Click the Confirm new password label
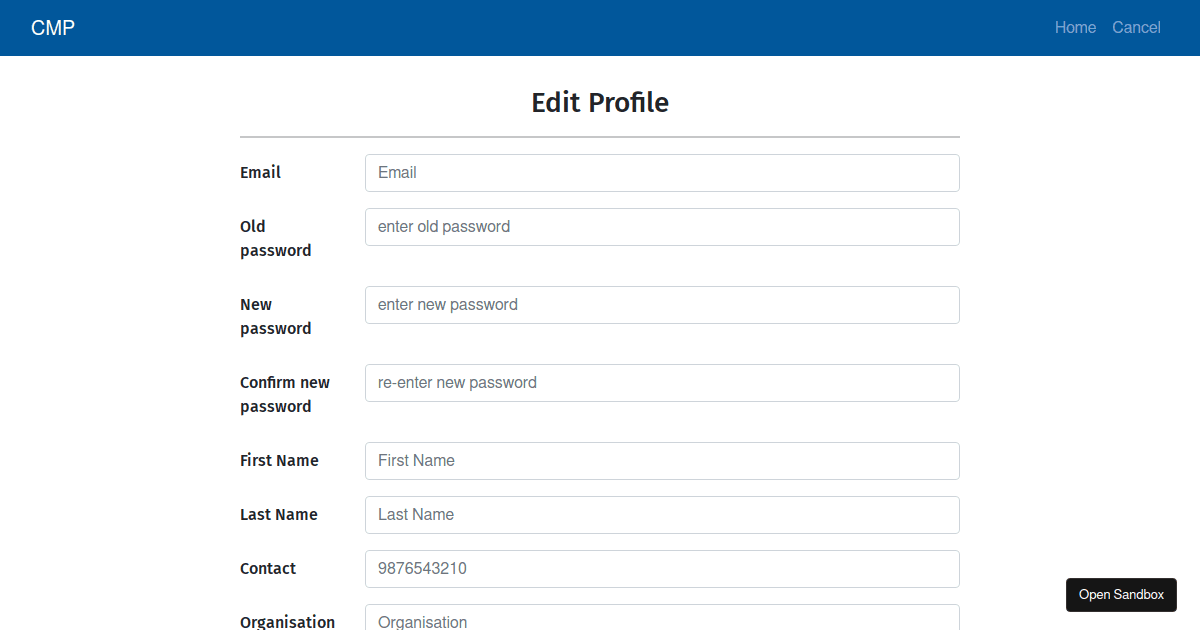This screenshot has height=630, width=1200. pos(285,394)
